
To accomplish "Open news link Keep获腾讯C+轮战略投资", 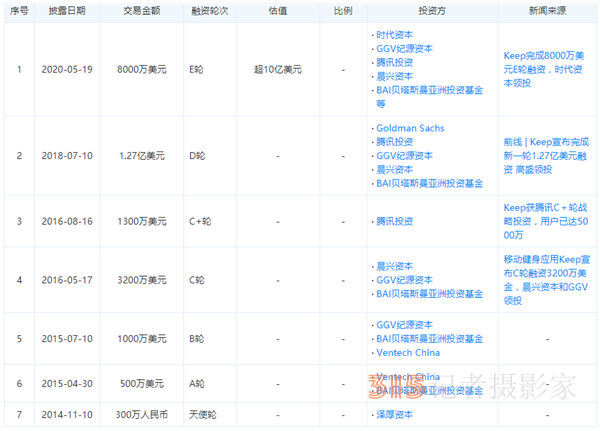I will 546,221.
